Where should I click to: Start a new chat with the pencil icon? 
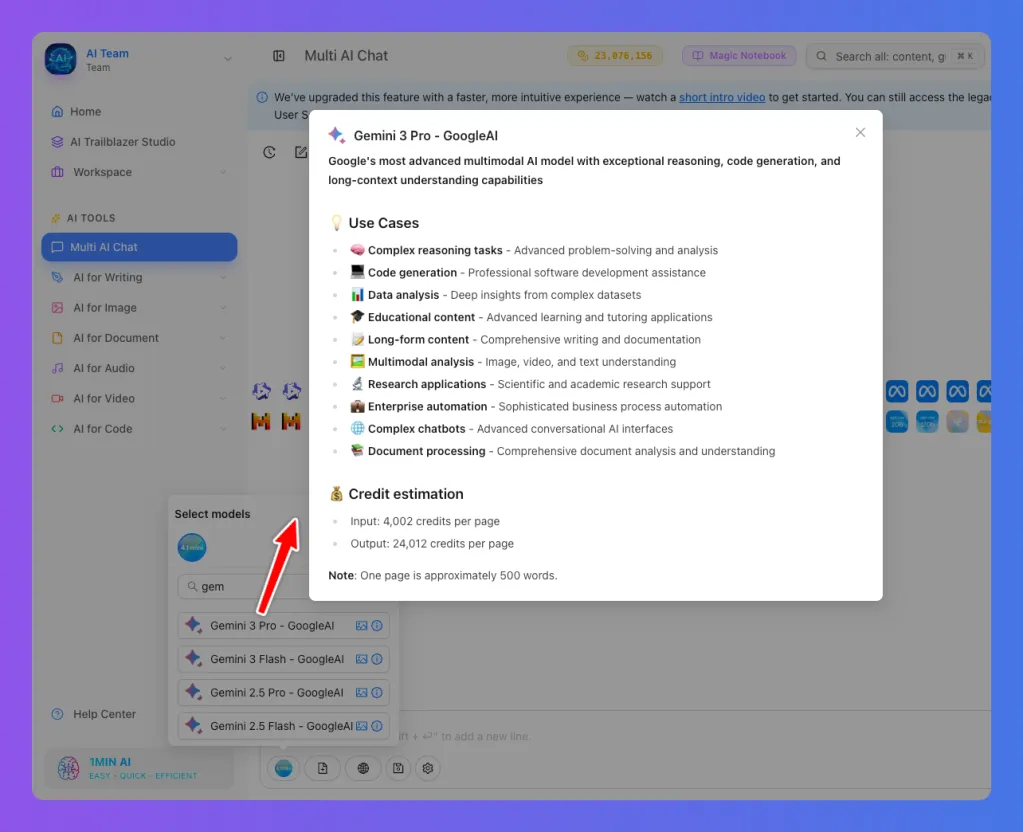[x=301, y=152]
